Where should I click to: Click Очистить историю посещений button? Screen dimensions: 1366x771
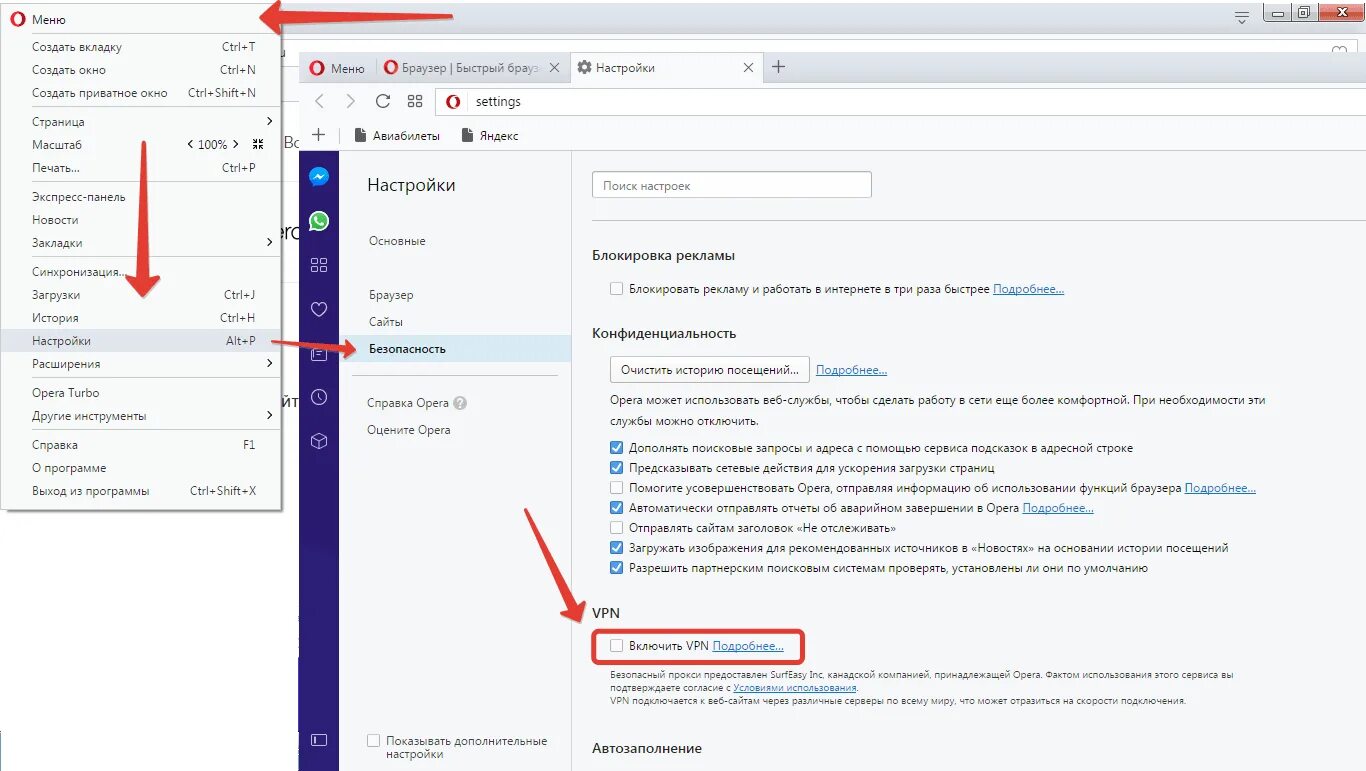coord(709,370)
